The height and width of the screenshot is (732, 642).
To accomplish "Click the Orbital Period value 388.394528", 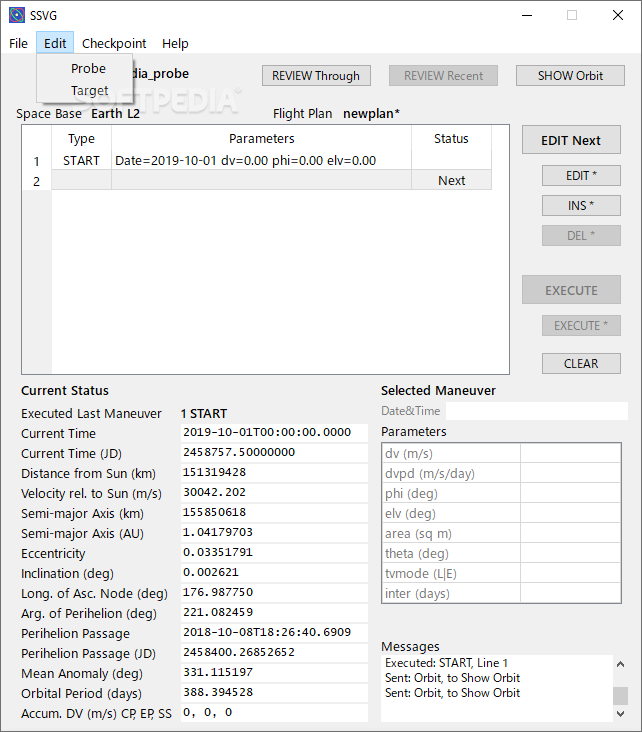I will (274, 692).
